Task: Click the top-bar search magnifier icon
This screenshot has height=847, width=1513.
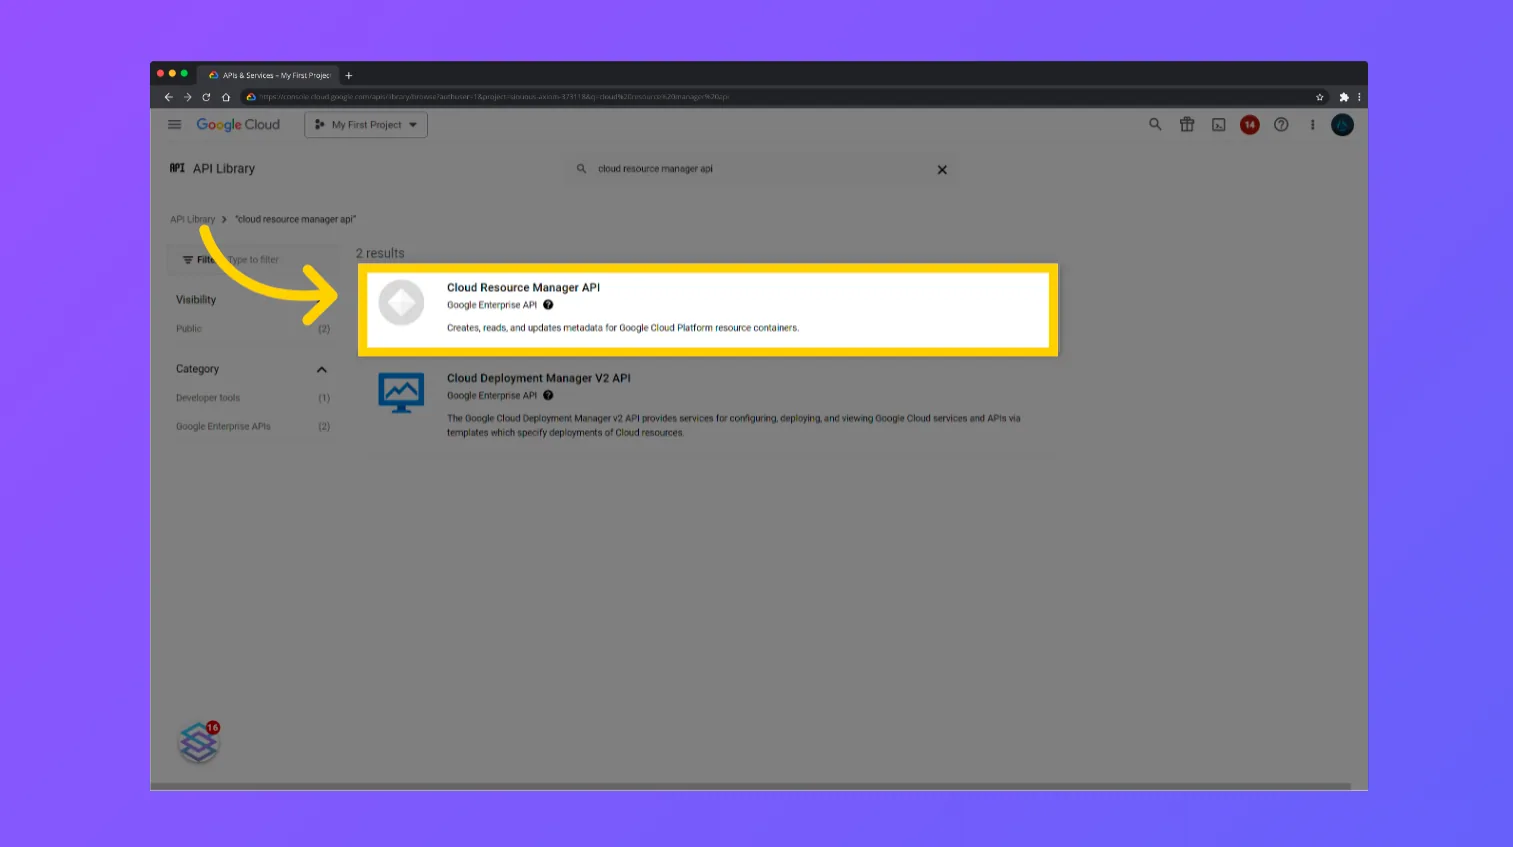Action: pyautogui.click(x=1155, y=125)
